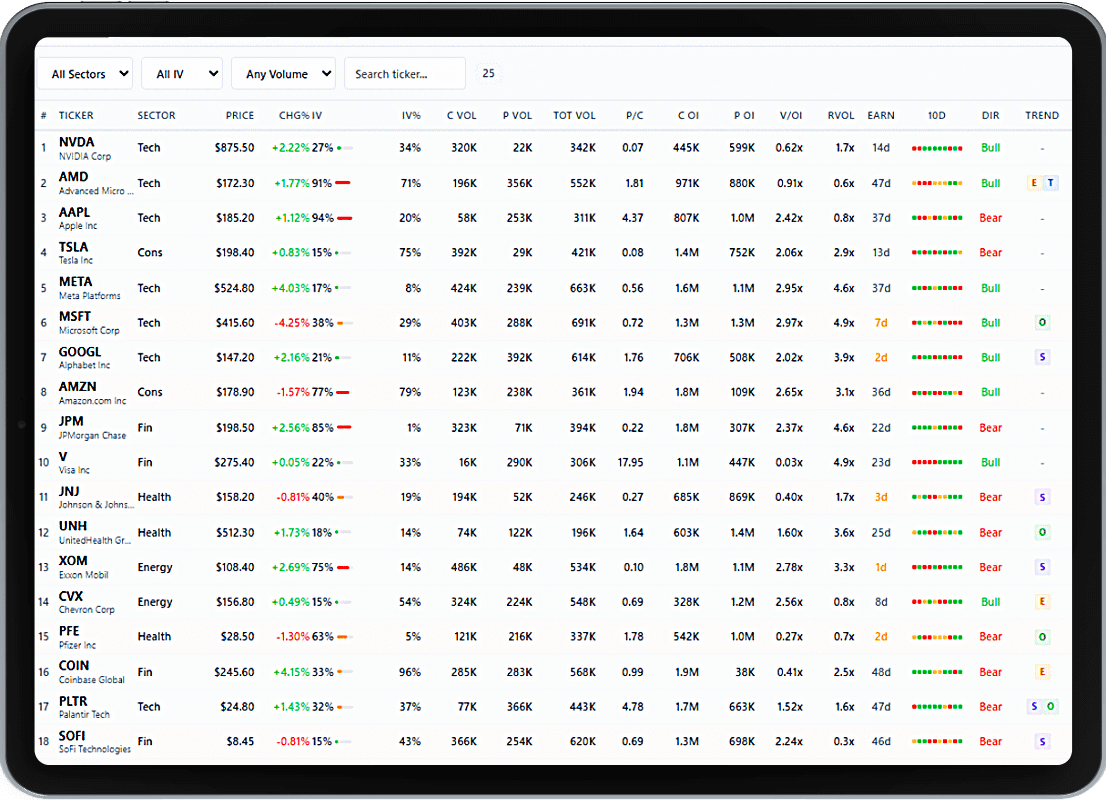Click the 'O' badge on PLTR row
The height and width of the screenshot is (800, 1106).
1051,706
